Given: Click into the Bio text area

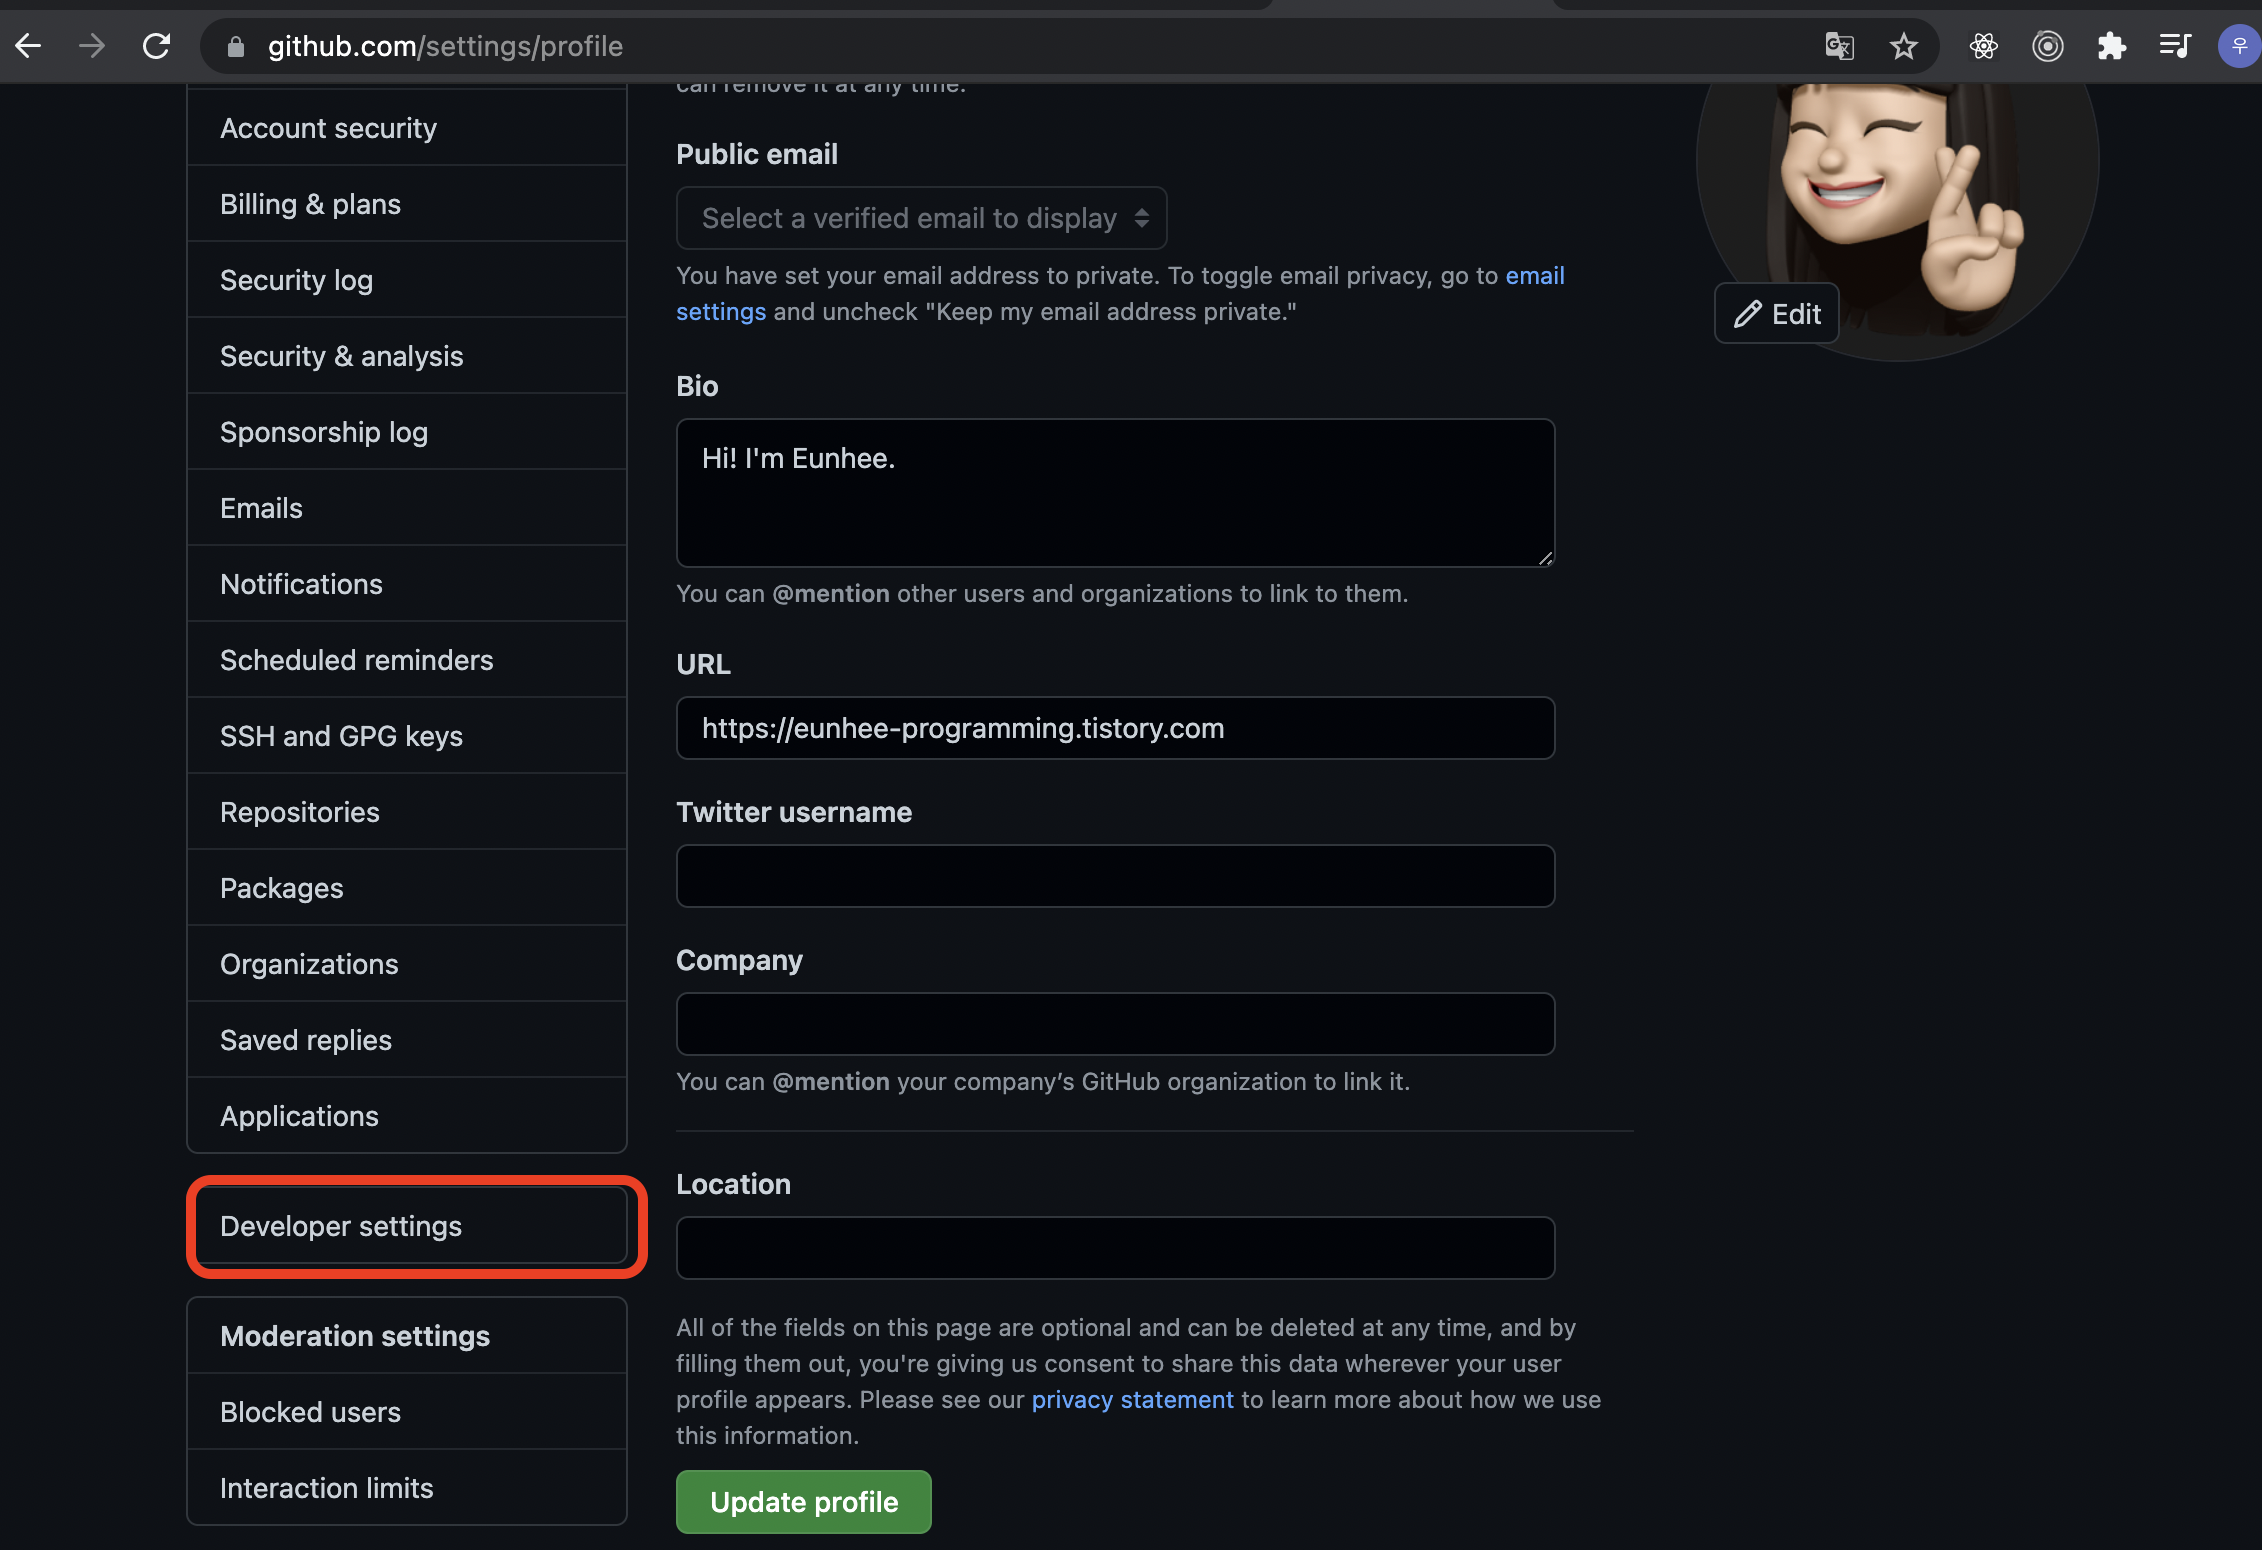Looking at the screenshot, I should [x=1115, y=493].
